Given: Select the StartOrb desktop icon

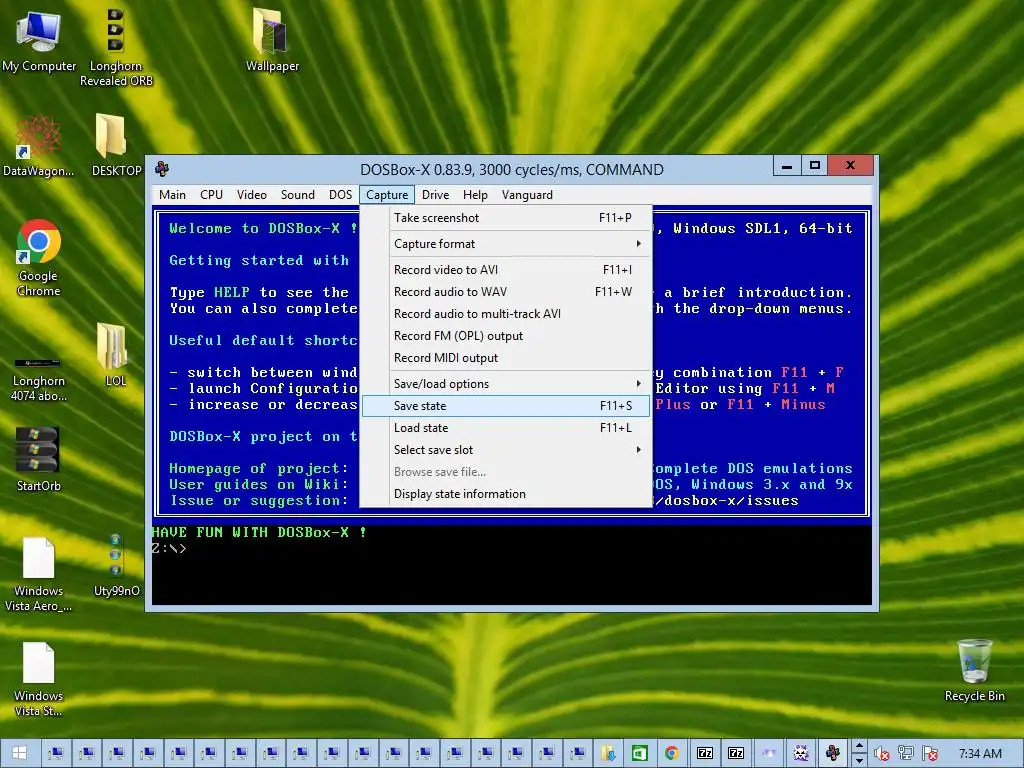Looking at the screenshot, I should (39, 458).
